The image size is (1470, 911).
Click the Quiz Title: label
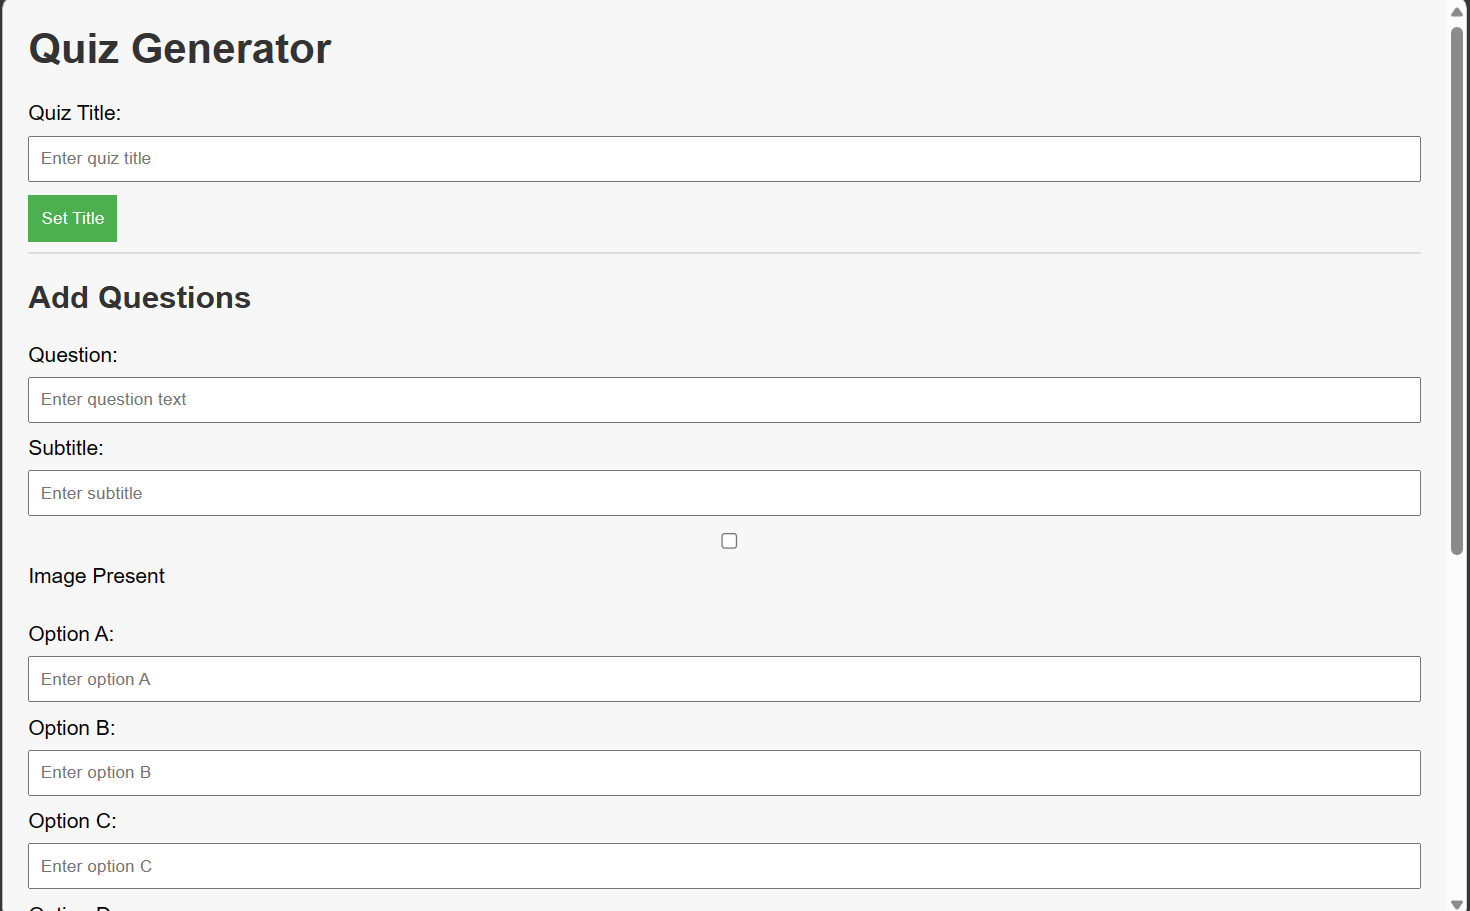click(x=75, y=113)
